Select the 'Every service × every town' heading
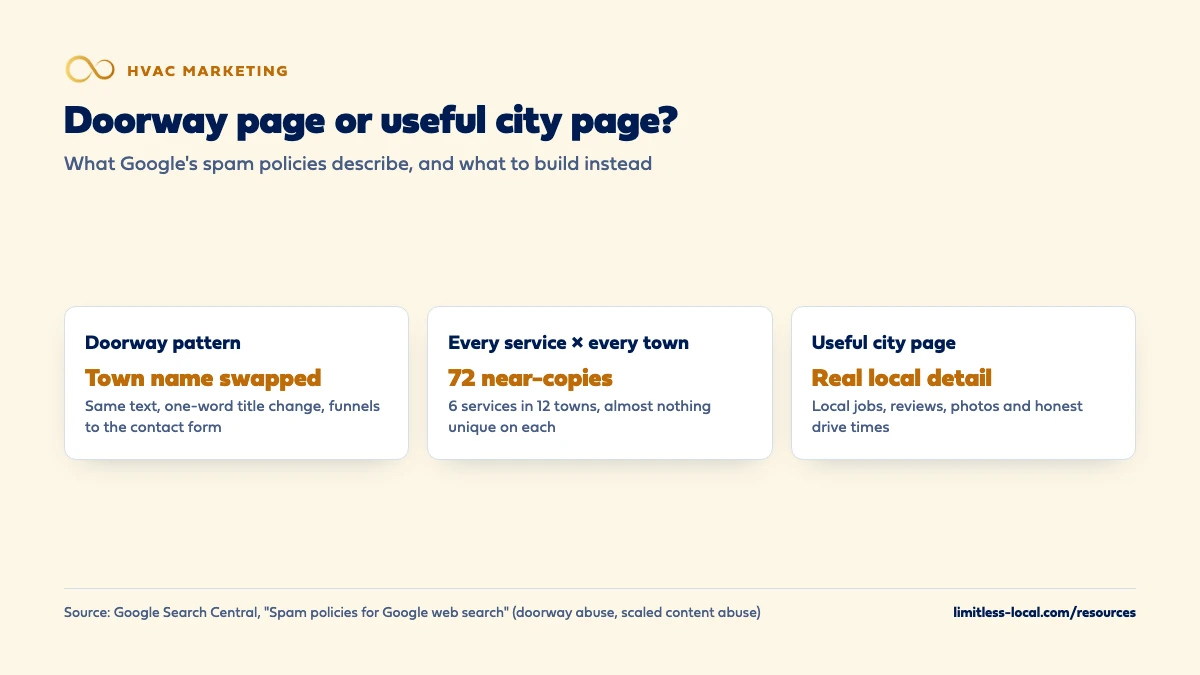The image size is (1200, 675). (x=568, y=343)
